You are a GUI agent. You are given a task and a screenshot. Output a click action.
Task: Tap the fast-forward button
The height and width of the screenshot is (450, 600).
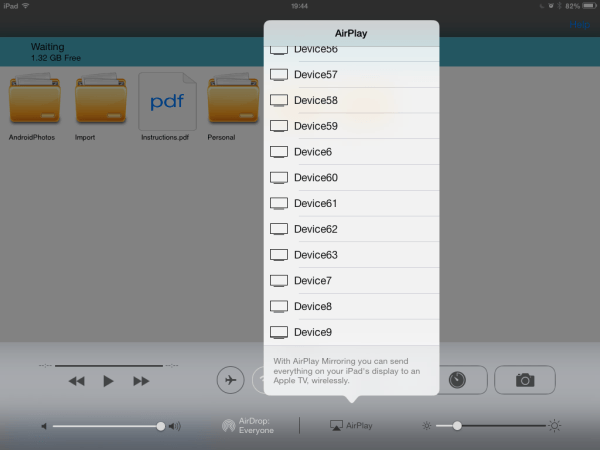(141, 381)
